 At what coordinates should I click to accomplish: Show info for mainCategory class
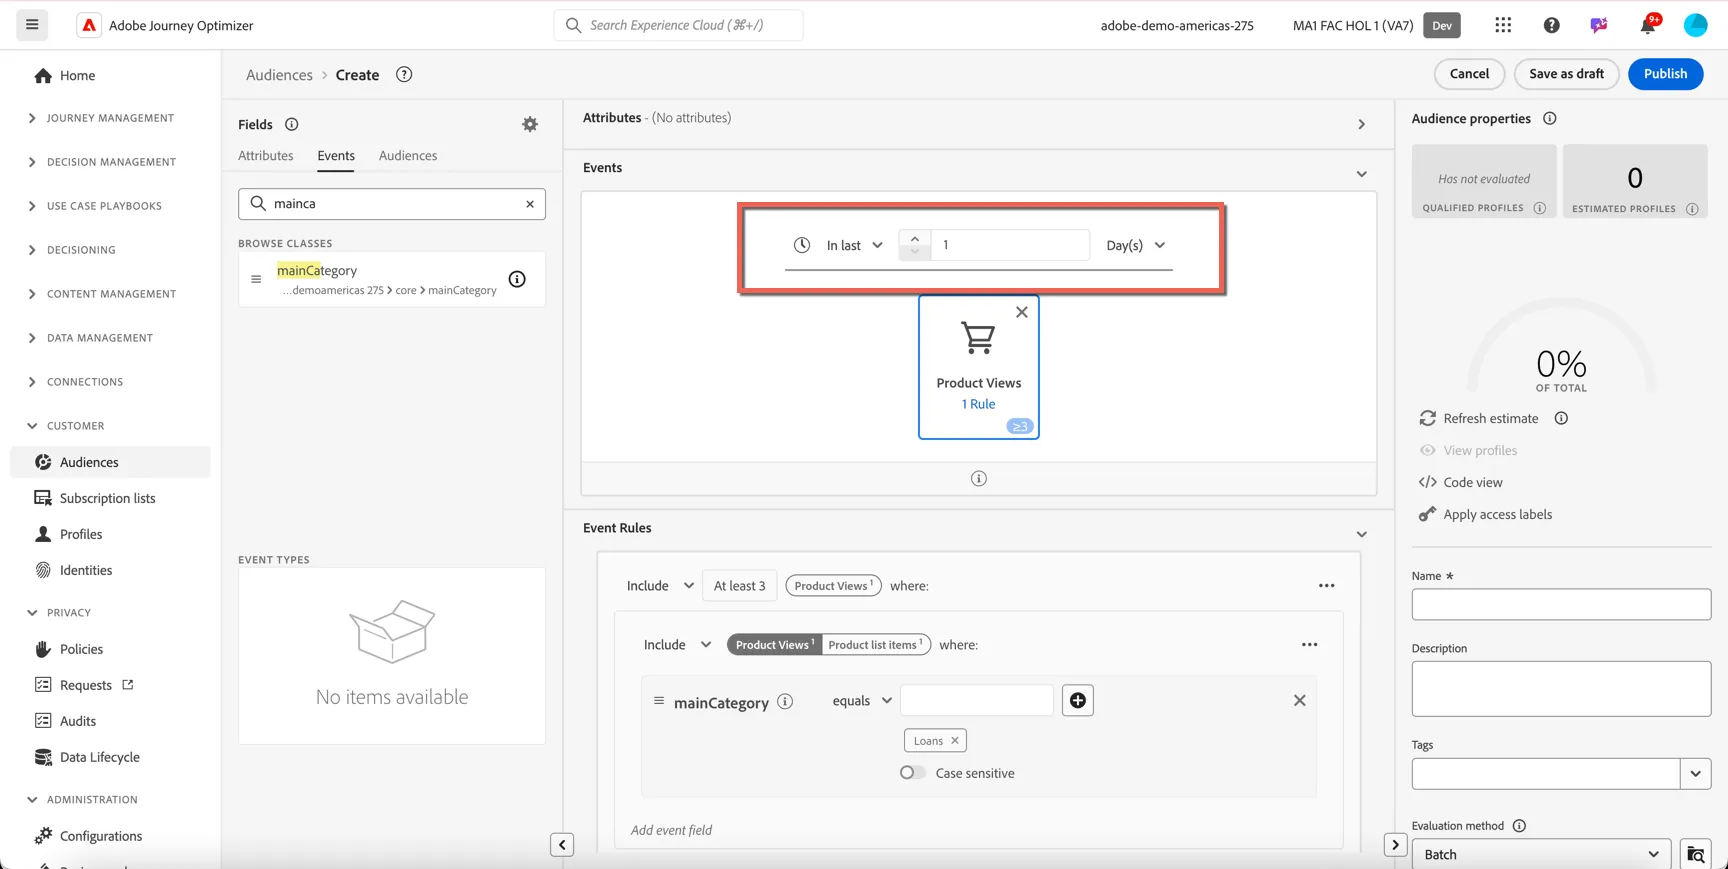coord(517,279)
